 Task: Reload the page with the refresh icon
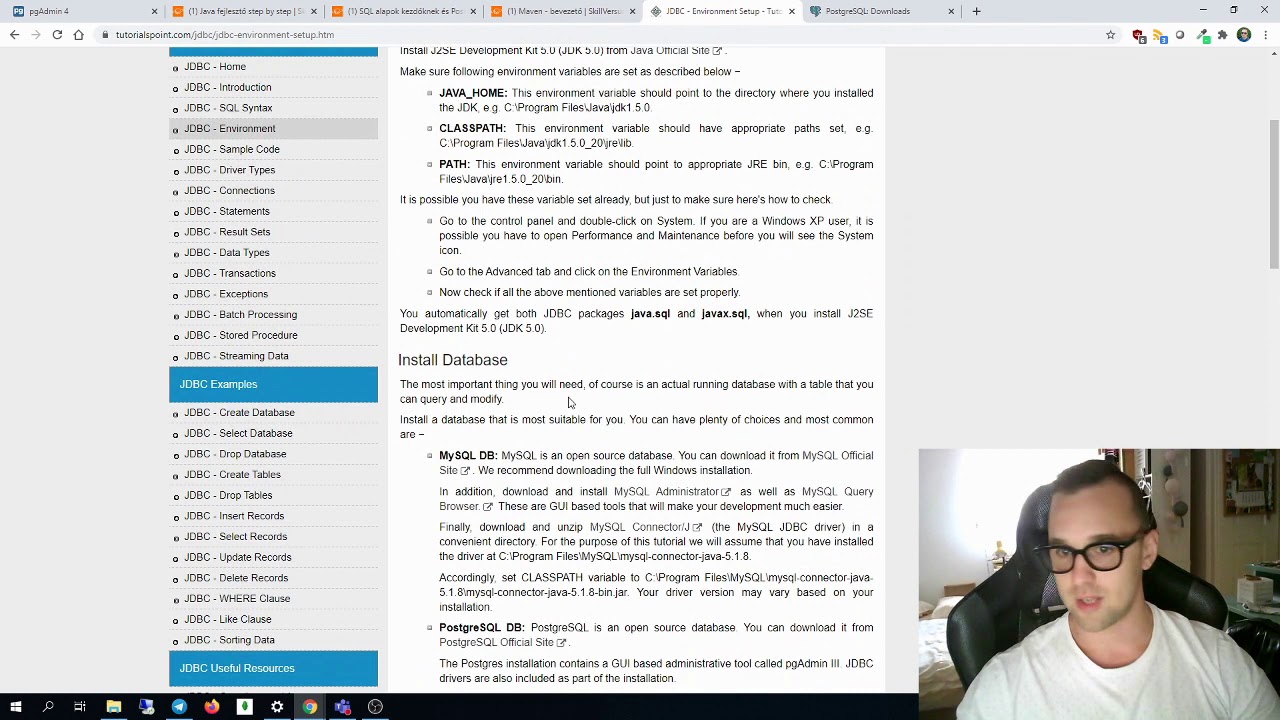click(x=57, y=35)
